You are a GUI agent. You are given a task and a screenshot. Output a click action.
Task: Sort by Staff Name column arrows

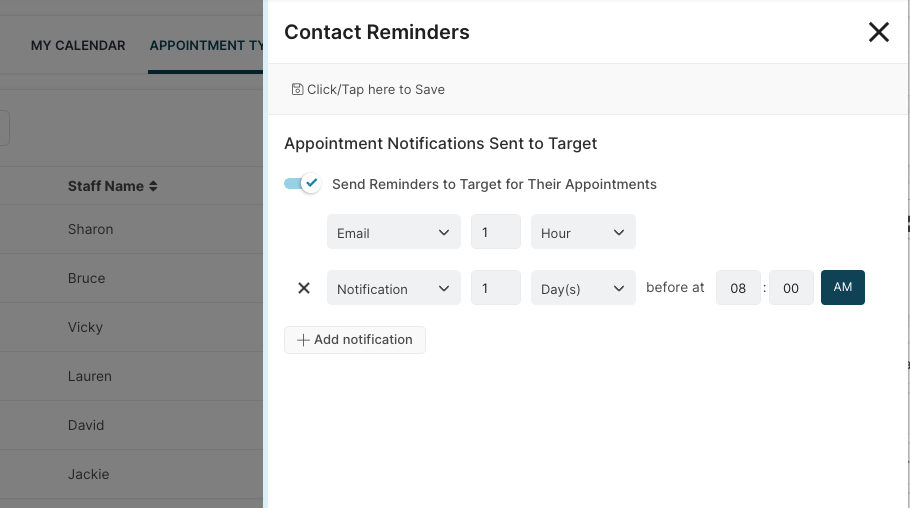(153, 186)
